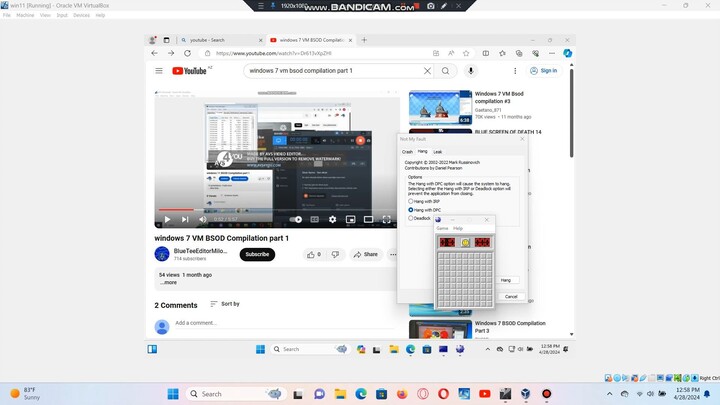This screenshot has width=720, height=405.
Task: Open the Hang tab in Not My Fault
Action: [x=422, y=151]
